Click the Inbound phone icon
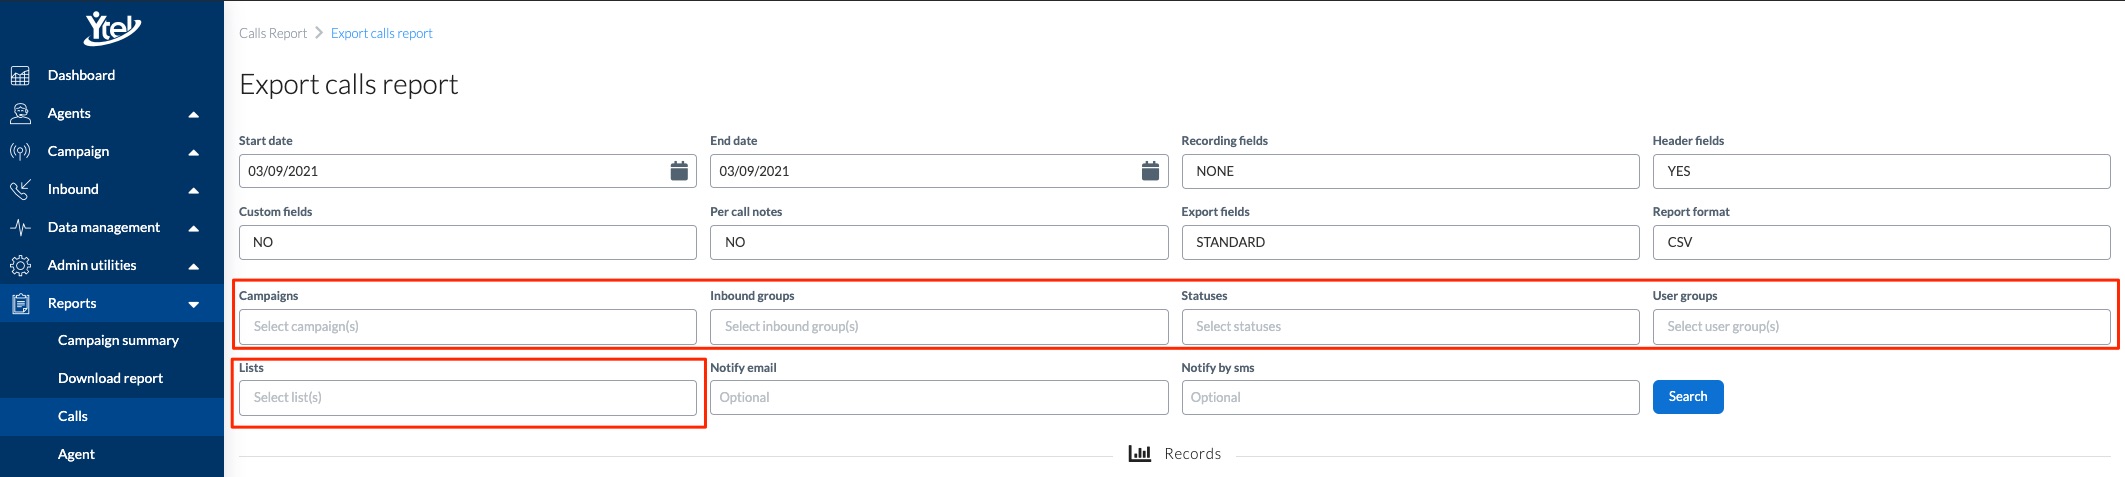The image size is (2125, 477). coord(20,189)
